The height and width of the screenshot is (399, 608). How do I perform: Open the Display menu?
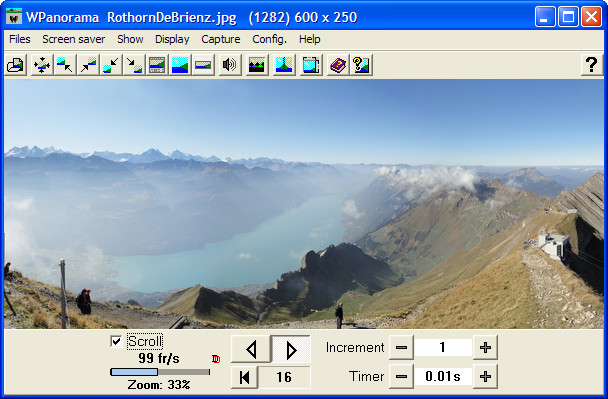pyautogui.click(x=172, y=39)
